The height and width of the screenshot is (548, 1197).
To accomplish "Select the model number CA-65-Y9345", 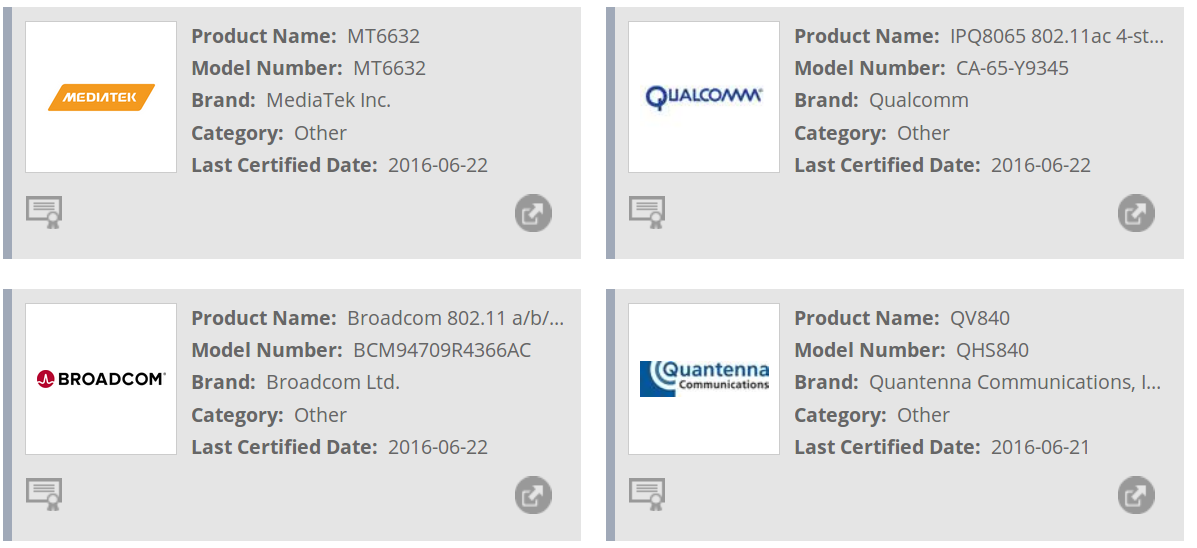I will coord(1012,68).
